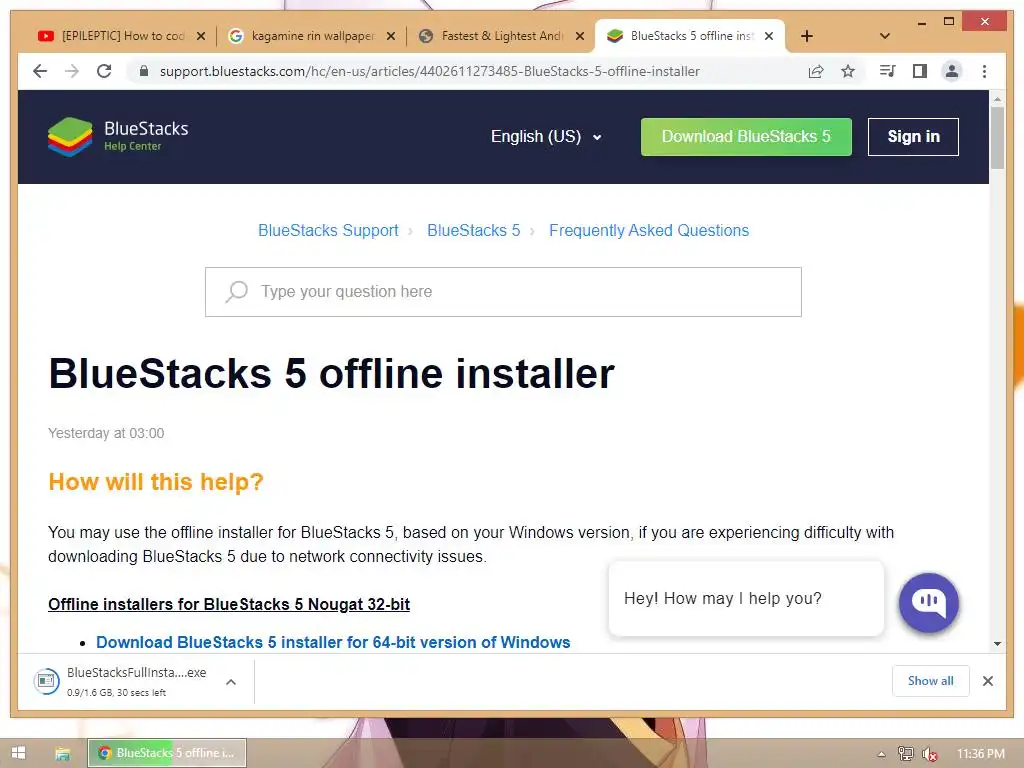Click the Sign in button

point(913,136)
